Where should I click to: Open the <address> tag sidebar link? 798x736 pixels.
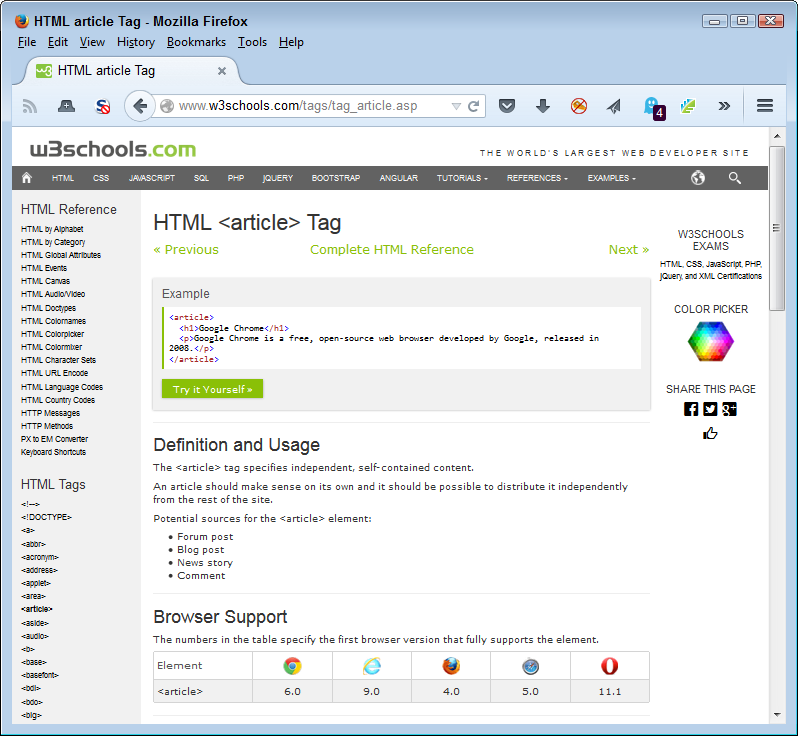39,570
